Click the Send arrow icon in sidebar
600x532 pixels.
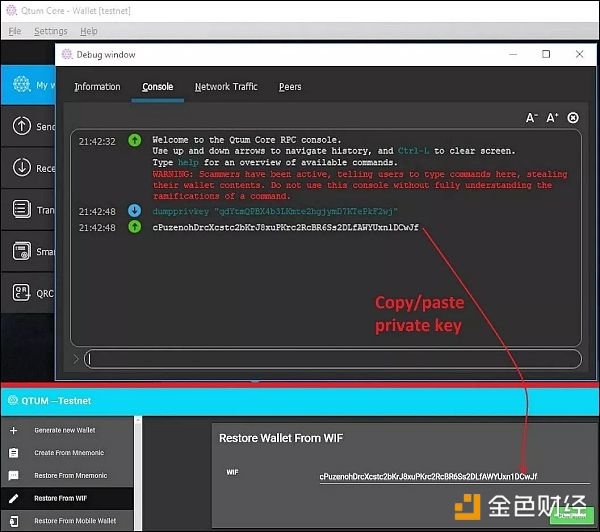coord(22,126)
